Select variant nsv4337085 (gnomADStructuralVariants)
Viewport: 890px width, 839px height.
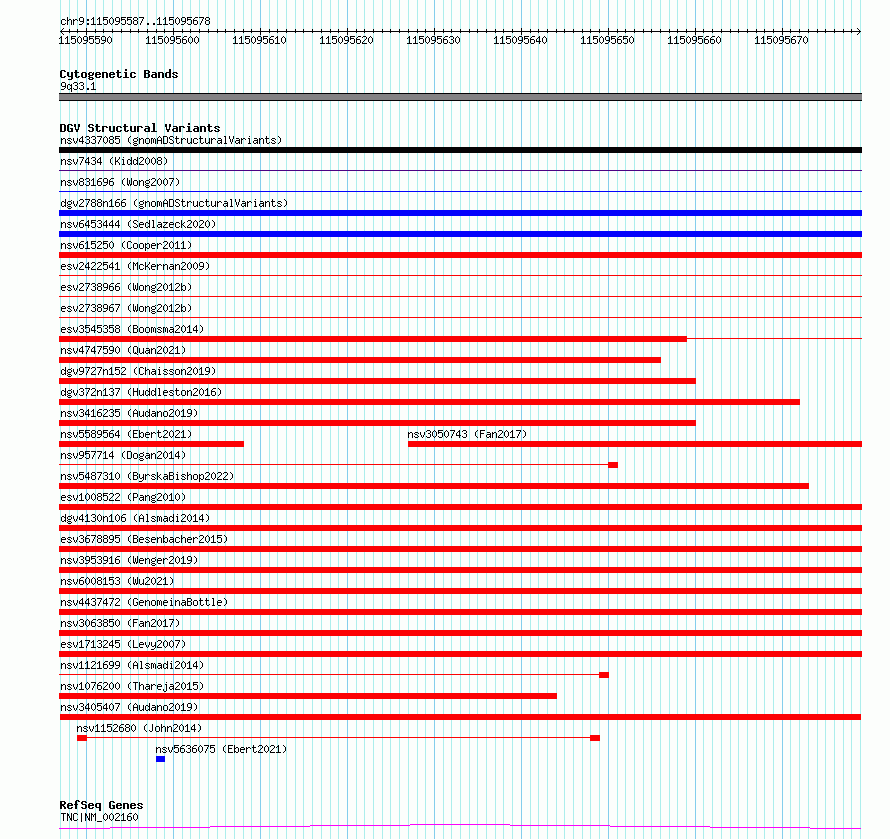[171, 140]
